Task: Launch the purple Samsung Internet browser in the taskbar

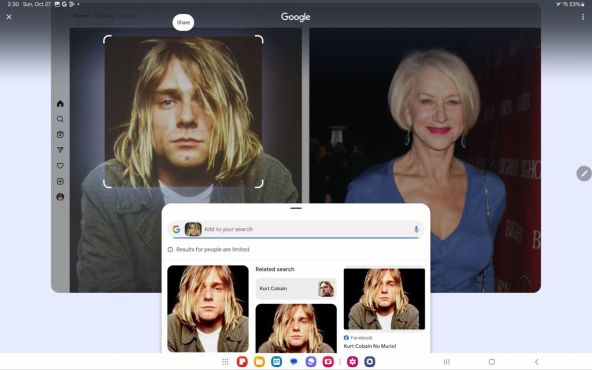Action: click(x=311, y=362)
